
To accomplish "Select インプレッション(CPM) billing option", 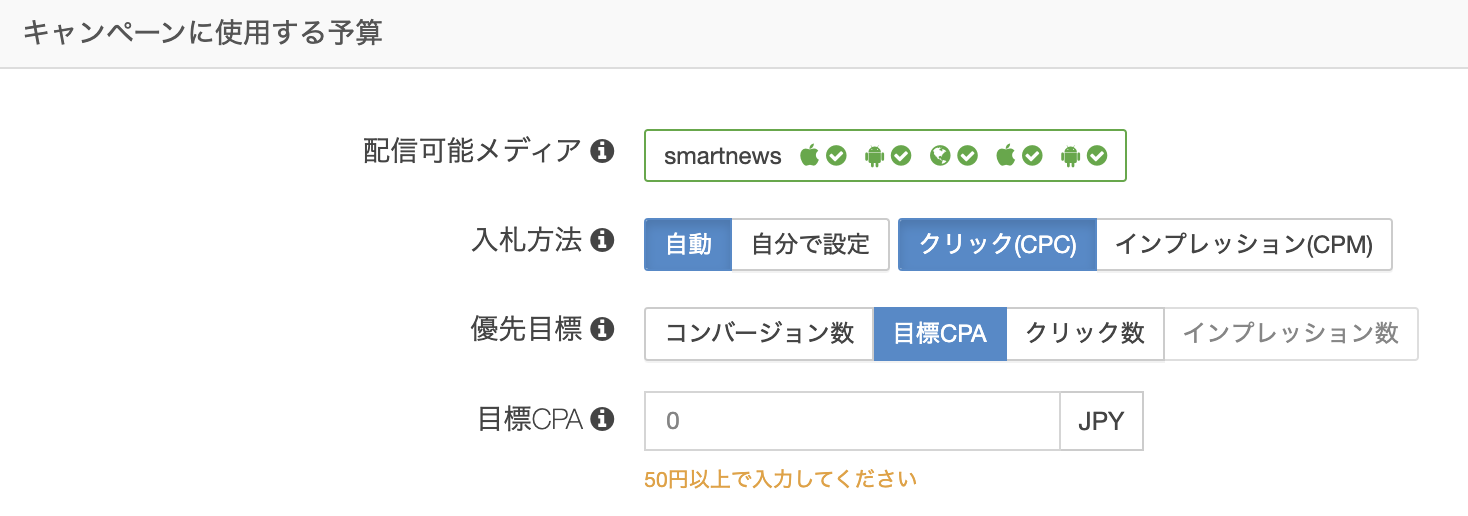I will coord(1244,245).
